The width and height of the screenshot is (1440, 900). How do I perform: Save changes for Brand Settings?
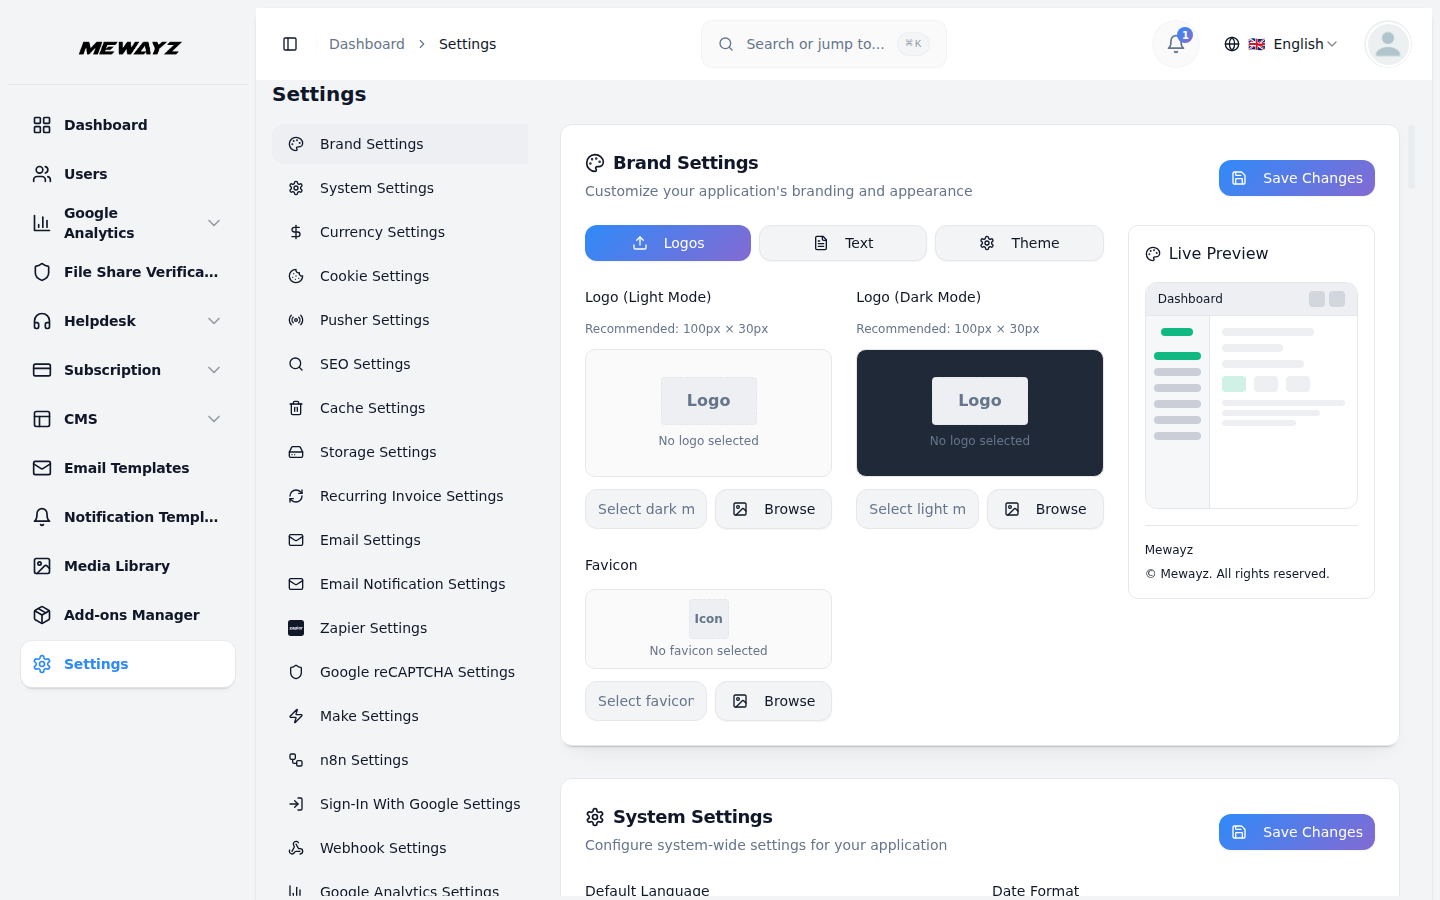pyautogui.click(x=1296, y=178)
